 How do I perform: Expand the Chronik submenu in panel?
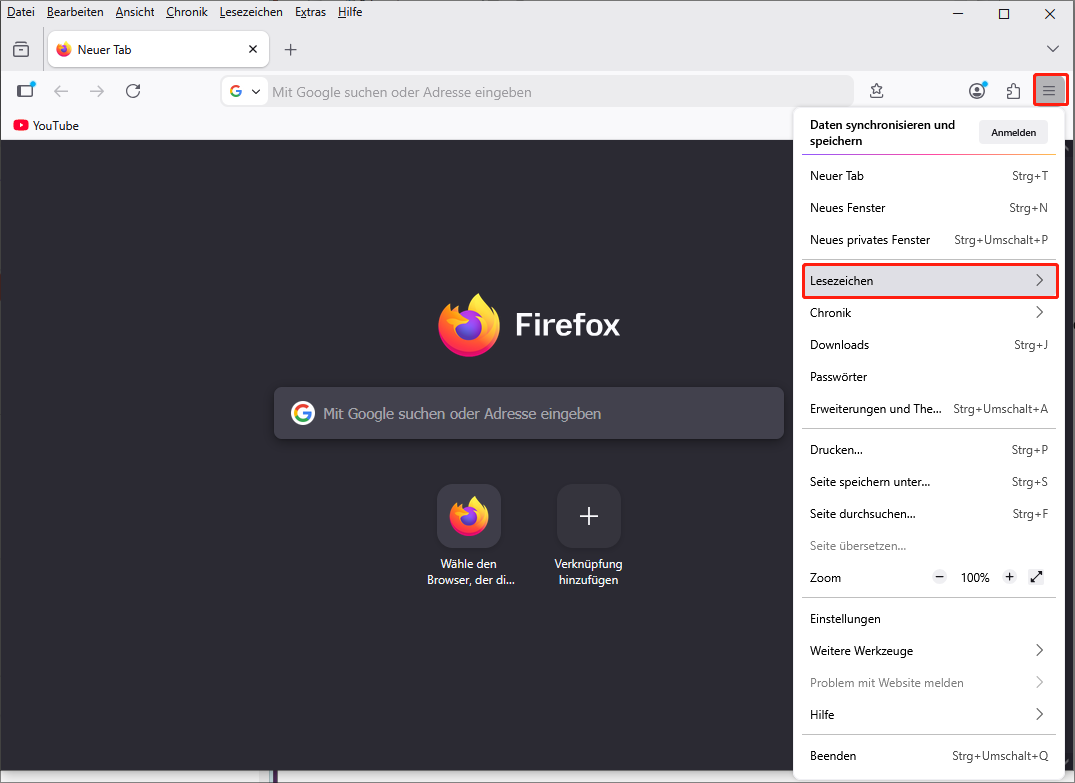pyautogui.click(x=929, y=313)
